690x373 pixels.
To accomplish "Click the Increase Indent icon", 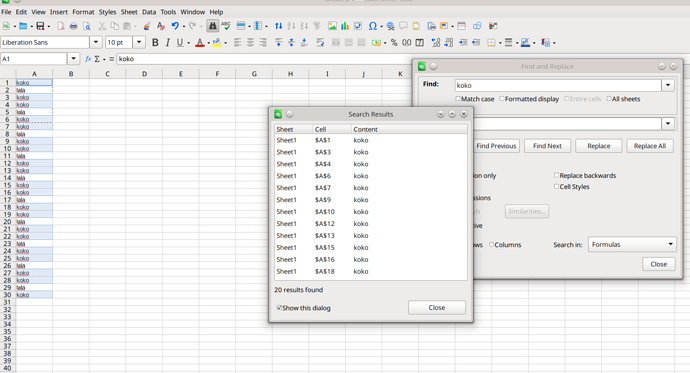I will 463,43.
